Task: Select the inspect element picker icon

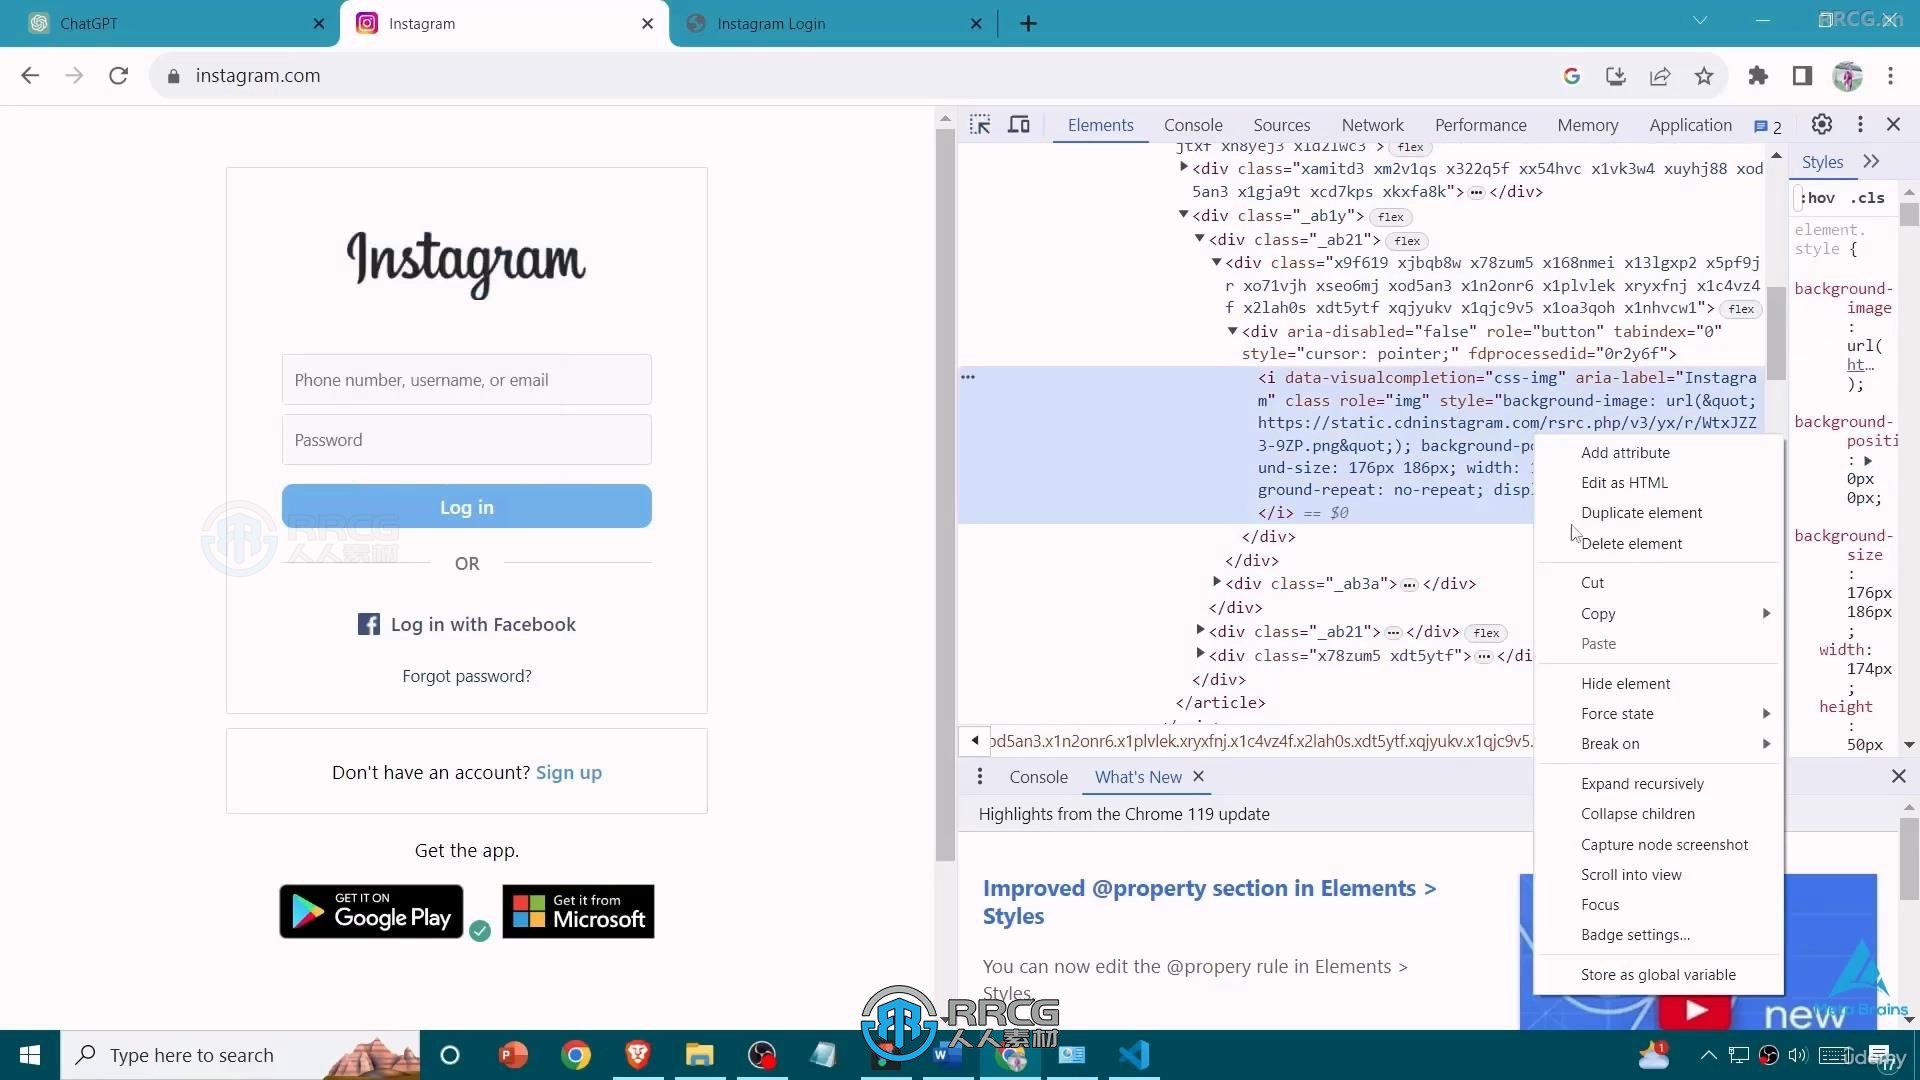Action: click(980, 125)
